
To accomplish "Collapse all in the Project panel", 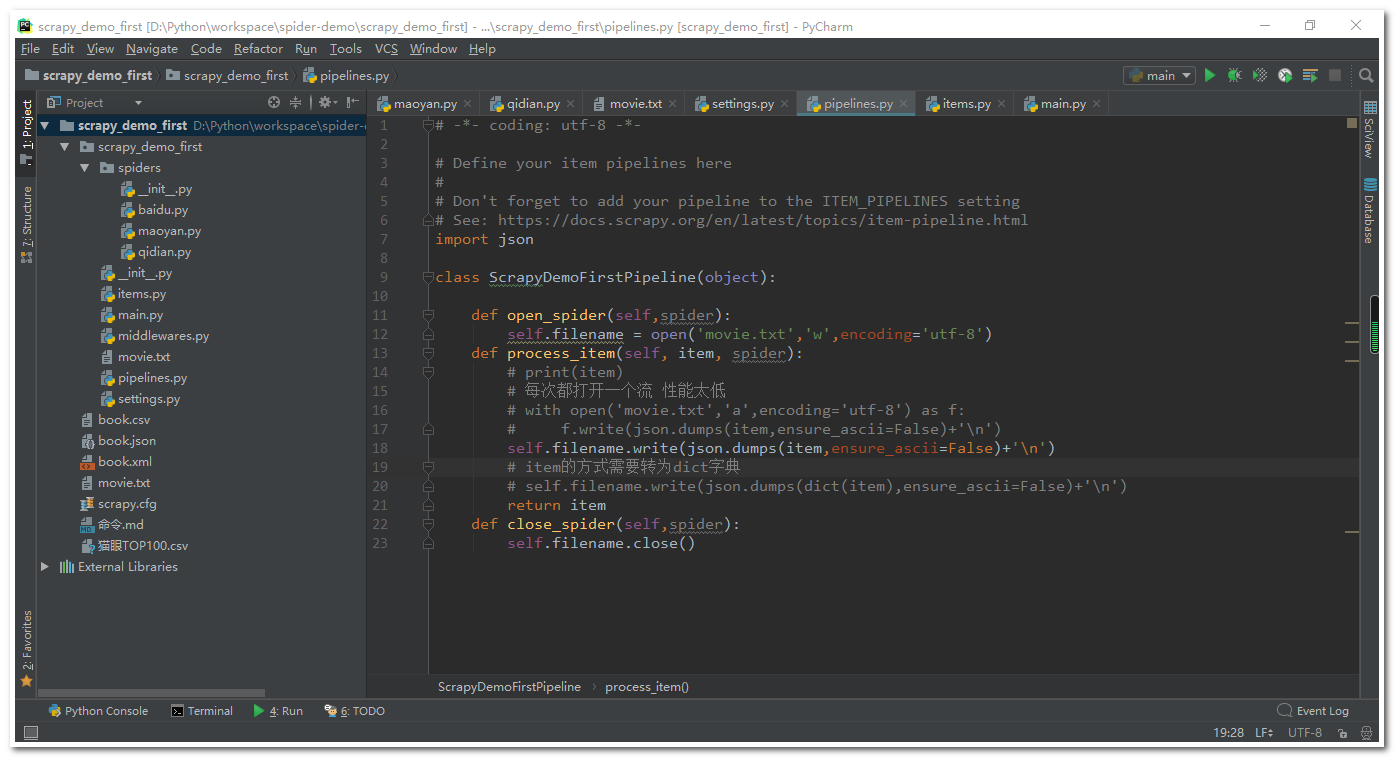I will pyautogui.click(x=295, y=102).
